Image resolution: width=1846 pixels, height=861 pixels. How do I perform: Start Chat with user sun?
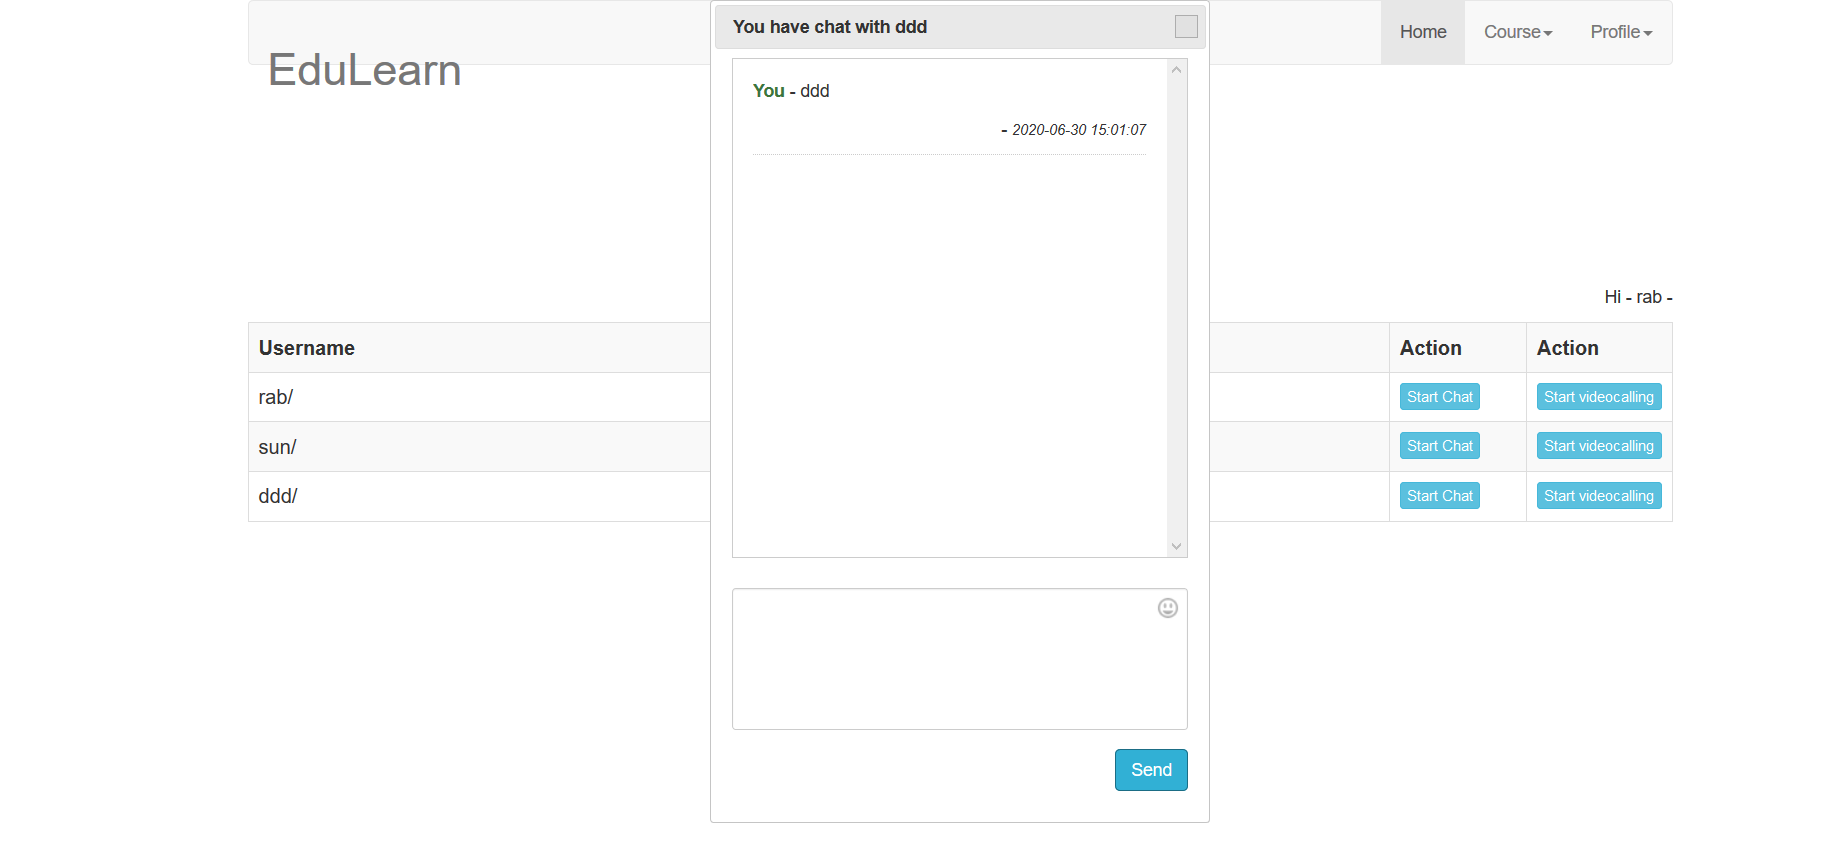pos(1439,445)
